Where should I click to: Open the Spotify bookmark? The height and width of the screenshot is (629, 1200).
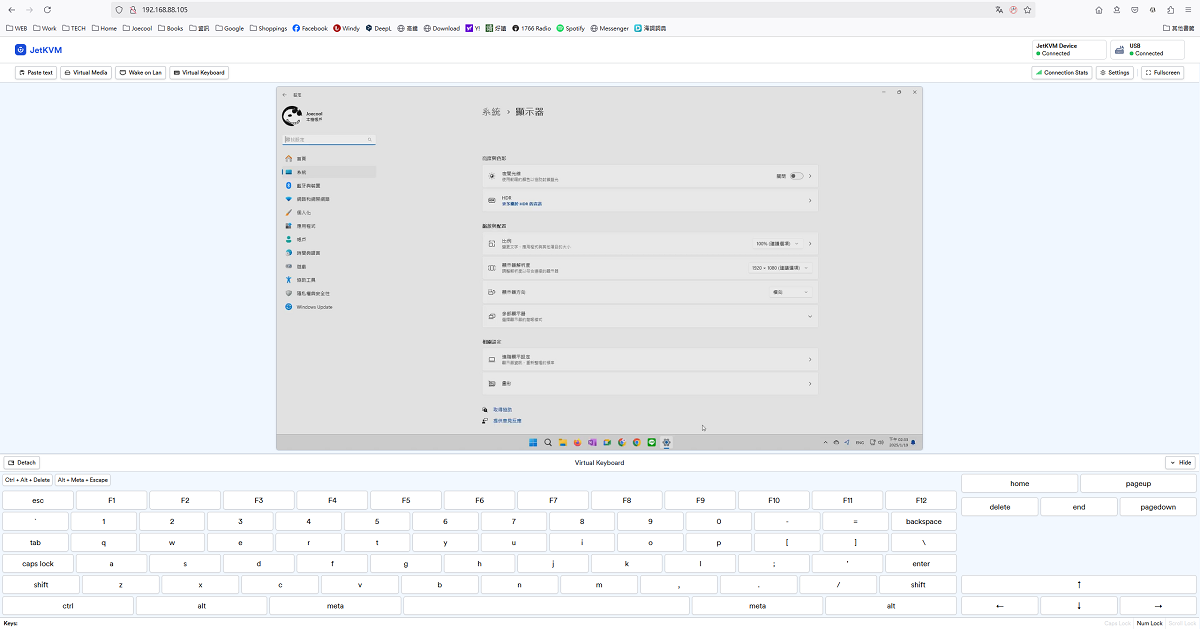point(571,28)
